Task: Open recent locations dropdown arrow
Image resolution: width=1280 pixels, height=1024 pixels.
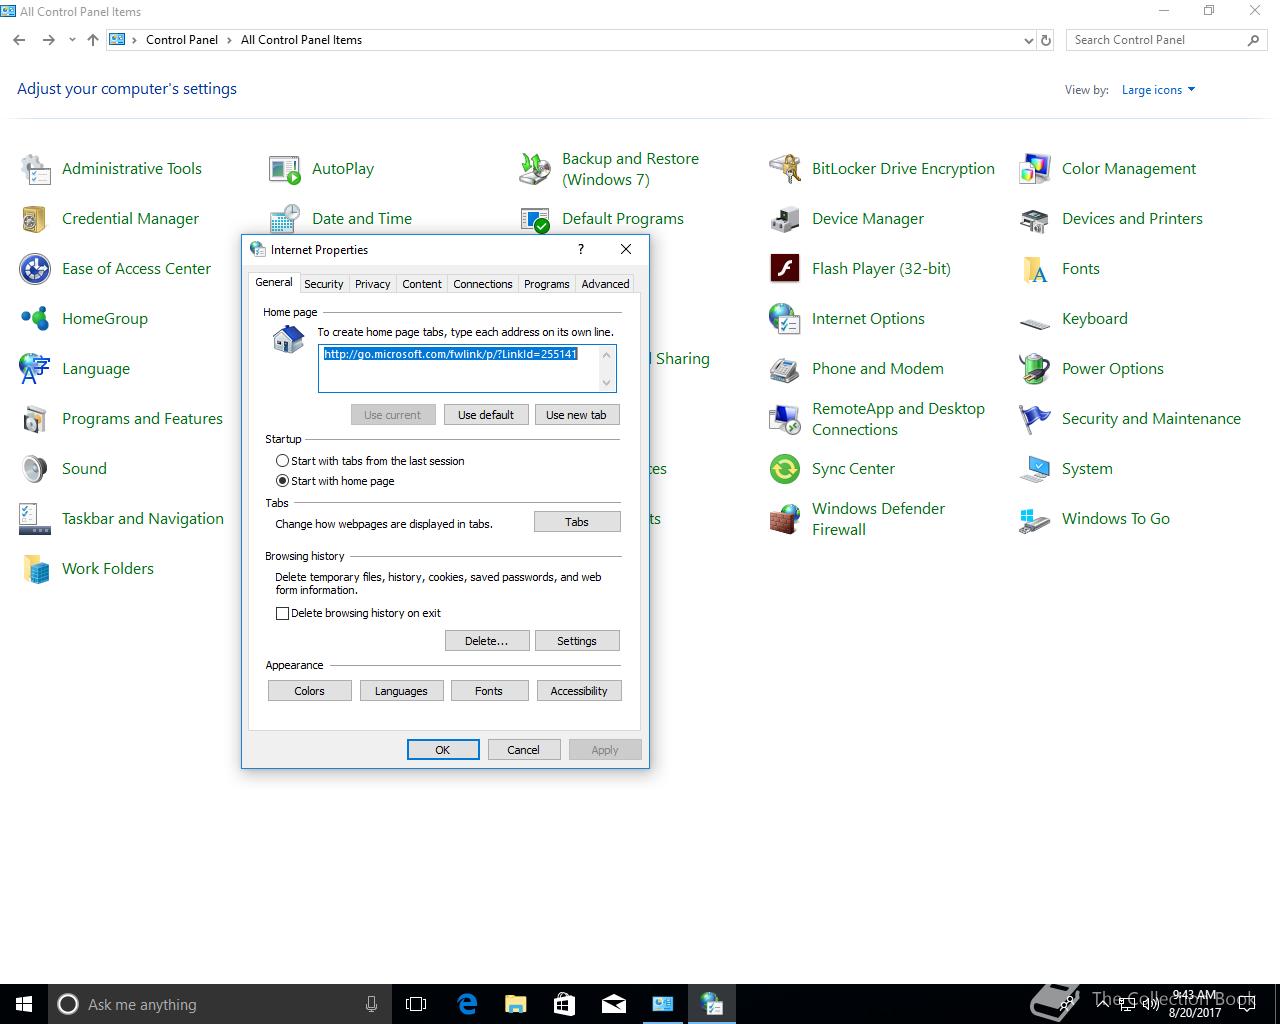Action: [x=72, y=40]
